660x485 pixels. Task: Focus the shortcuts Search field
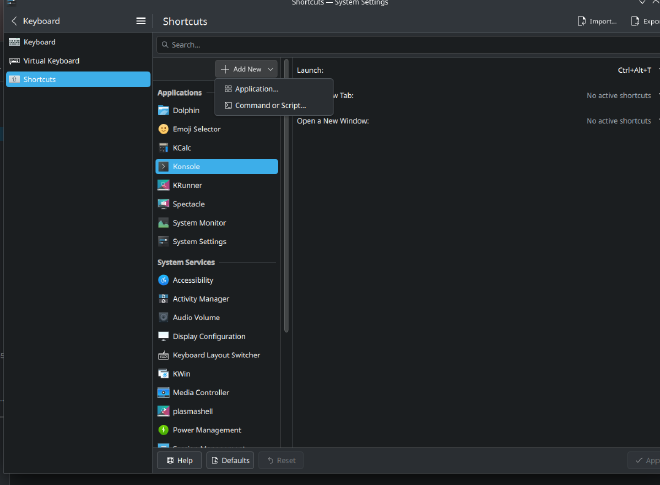[400, 45]
